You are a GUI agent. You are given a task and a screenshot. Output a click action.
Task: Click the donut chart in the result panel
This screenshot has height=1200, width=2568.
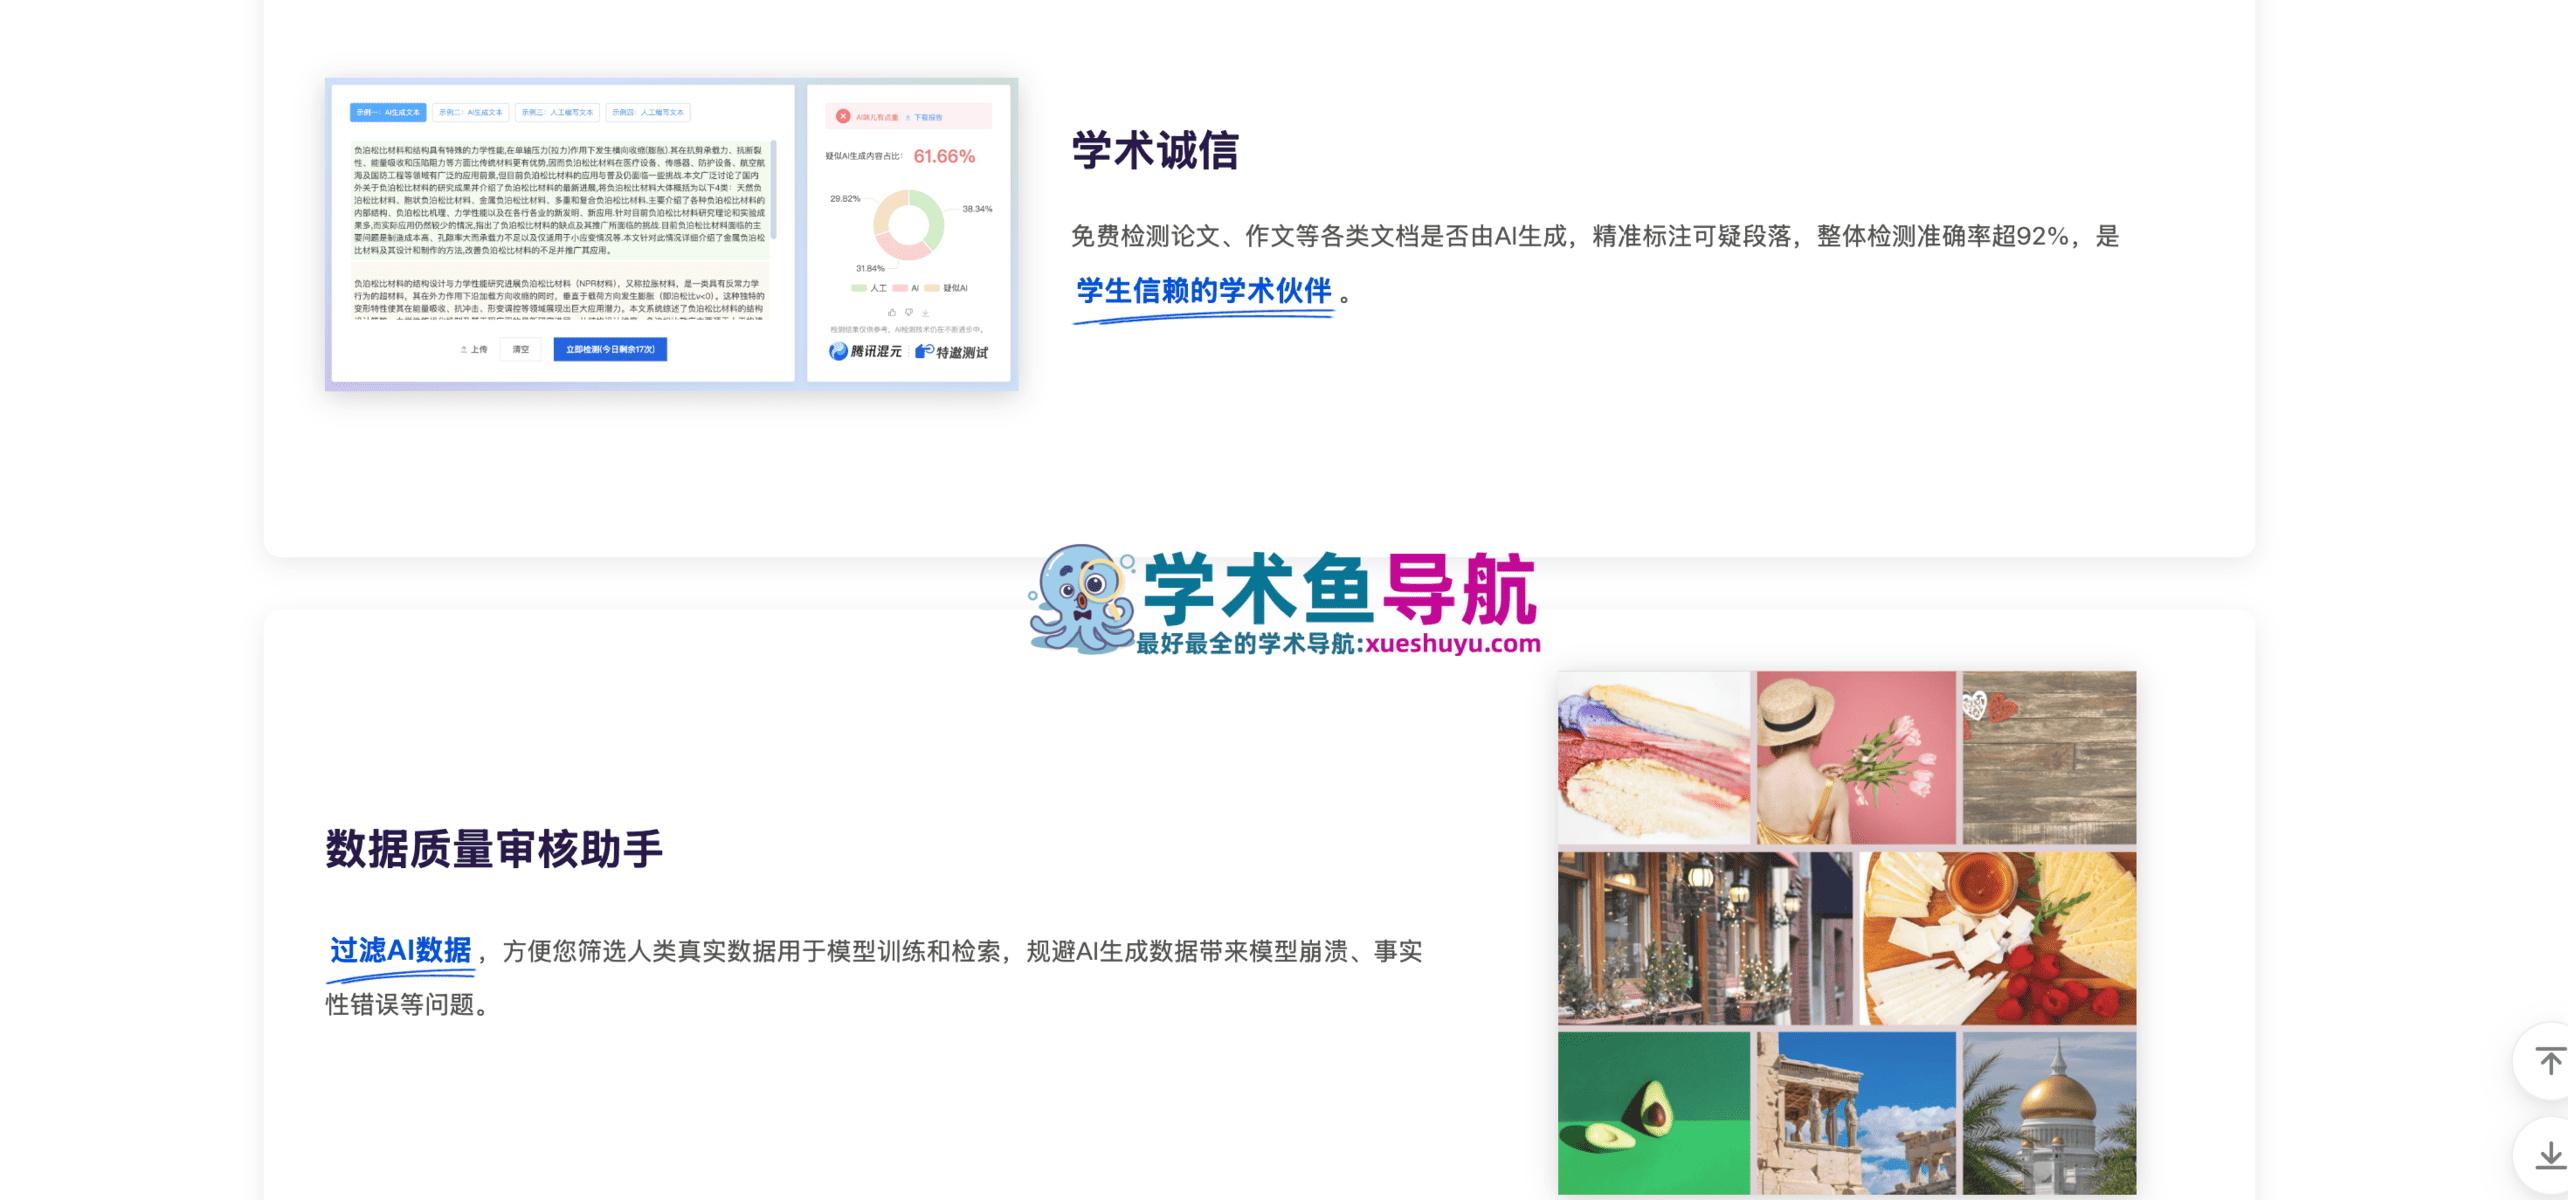(x=908, y=225)
